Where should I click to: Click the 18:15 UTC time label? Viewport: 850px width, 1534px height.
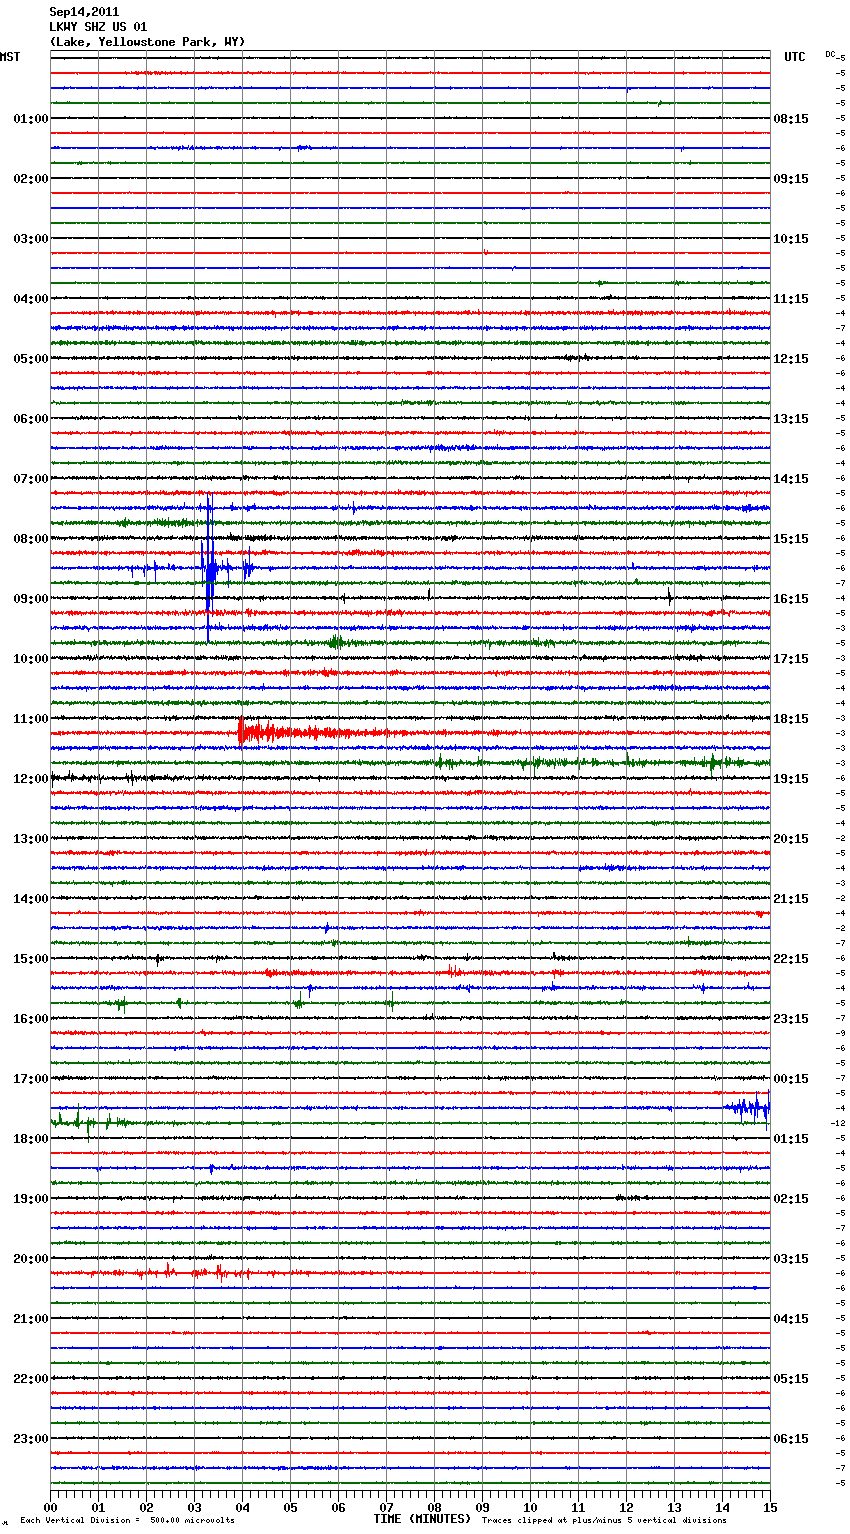click(x=791, y=719)
